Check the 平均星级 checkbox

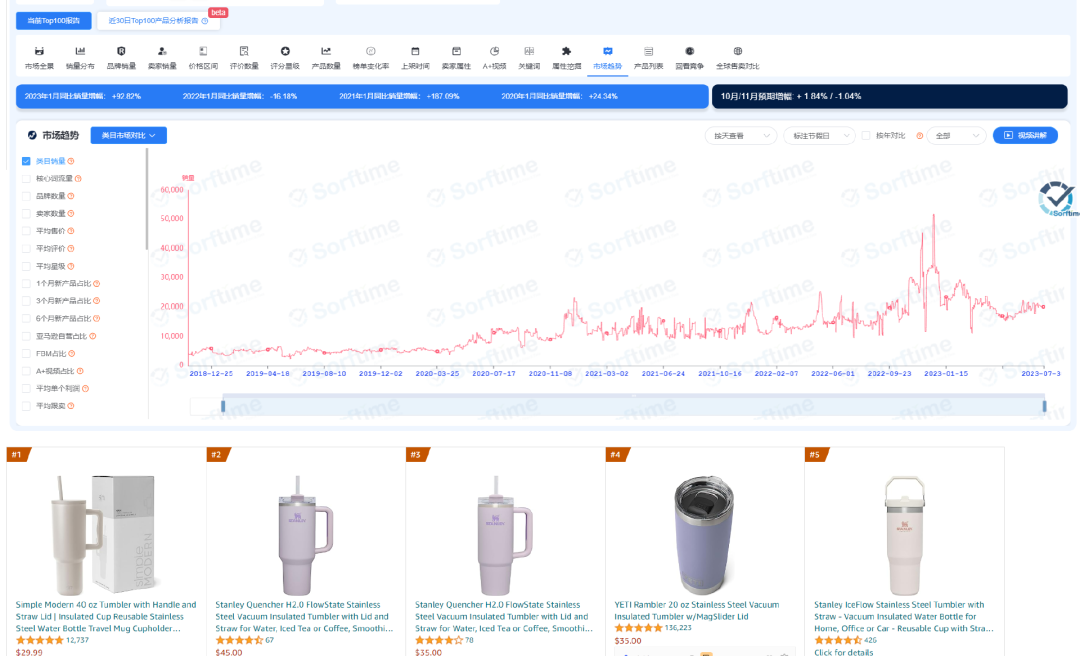click(x=26, y=266)
